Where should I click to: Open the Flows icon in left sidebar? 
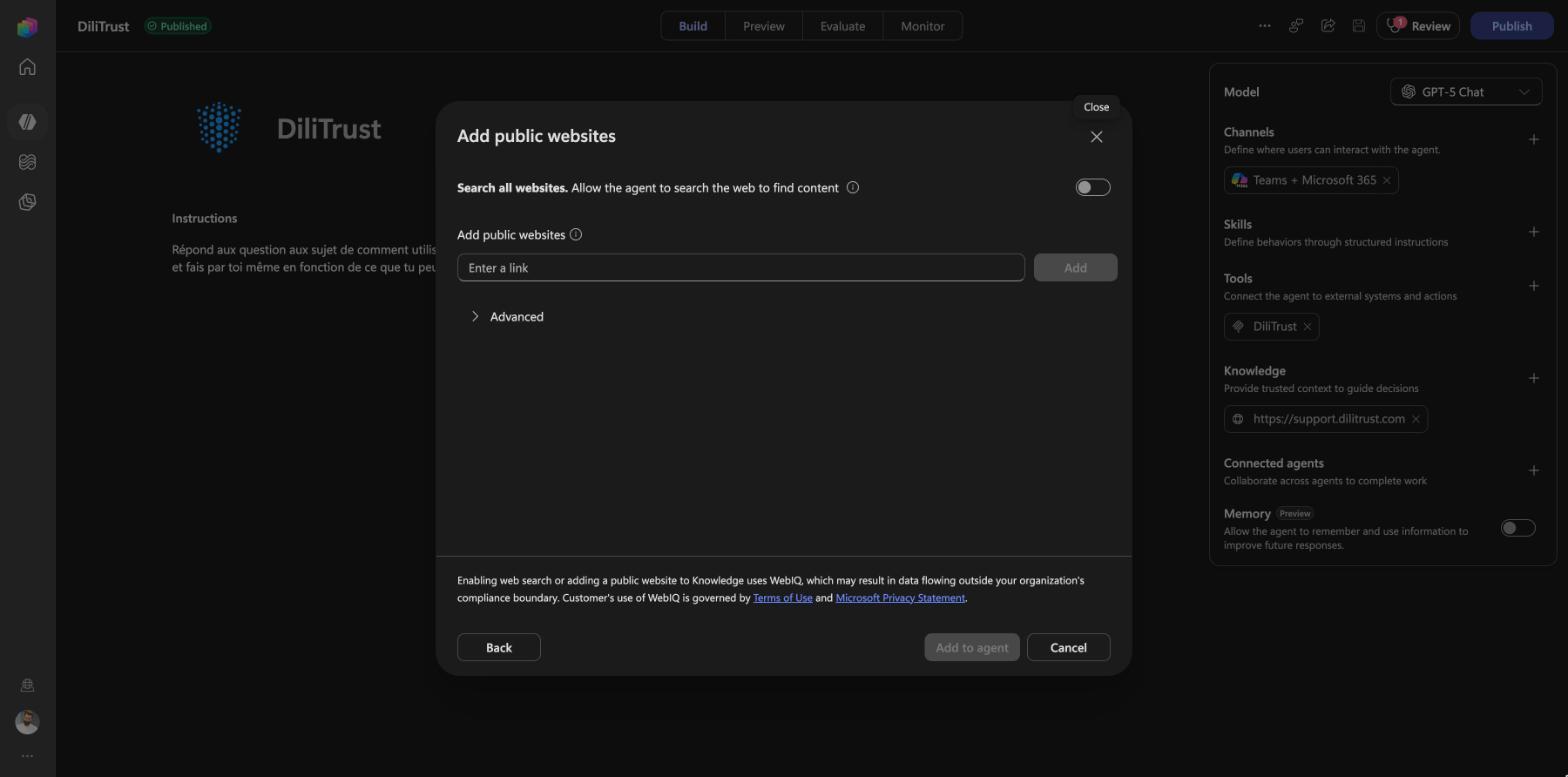coord(27,162)
